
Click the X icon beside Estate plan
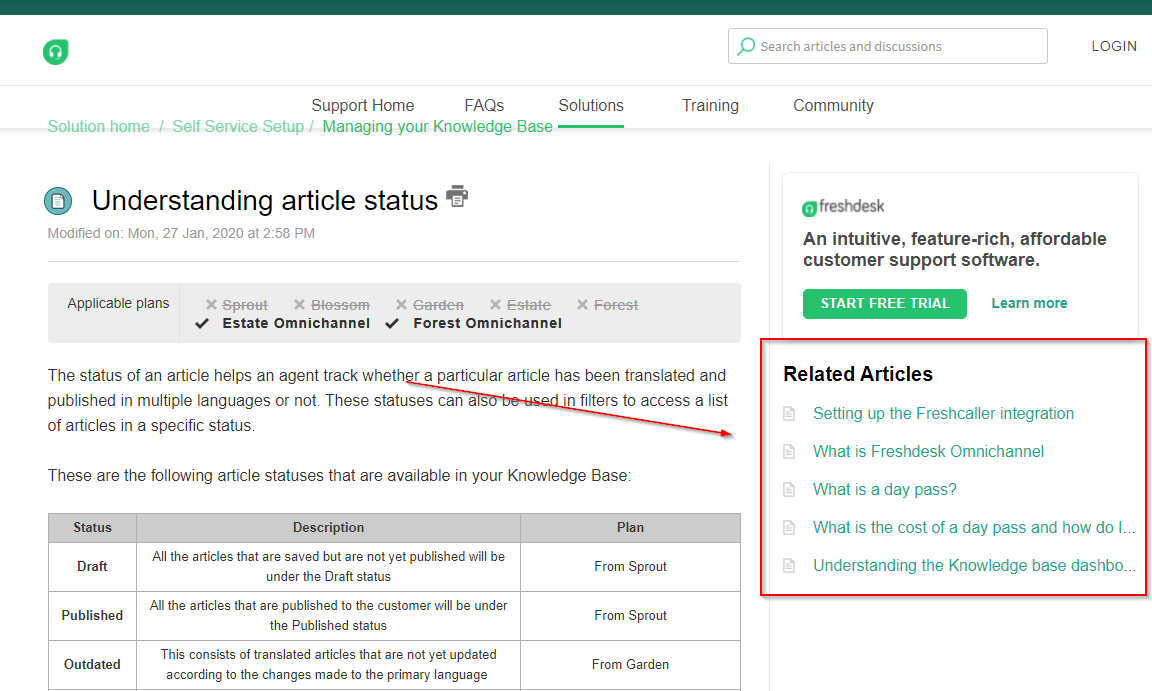(495, 305)
